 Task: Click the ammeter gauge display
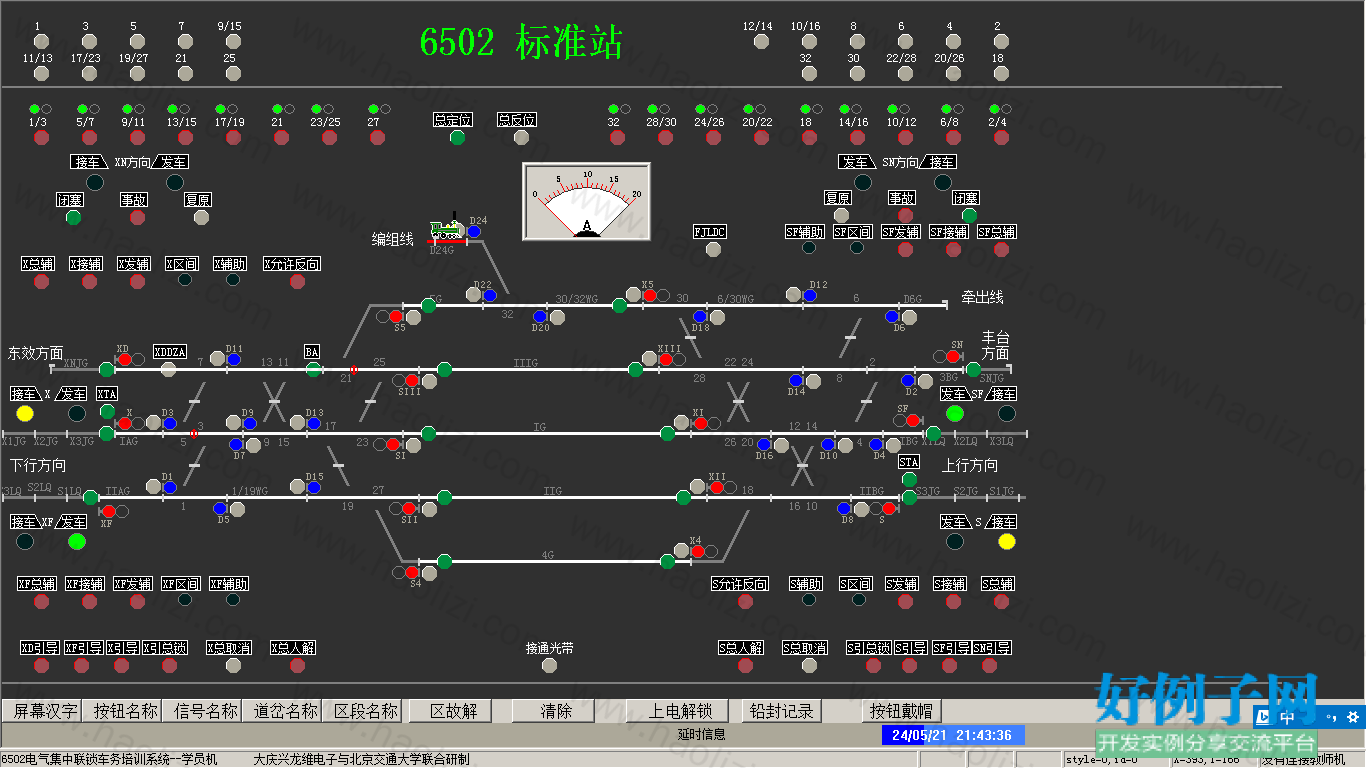(587, 201)
